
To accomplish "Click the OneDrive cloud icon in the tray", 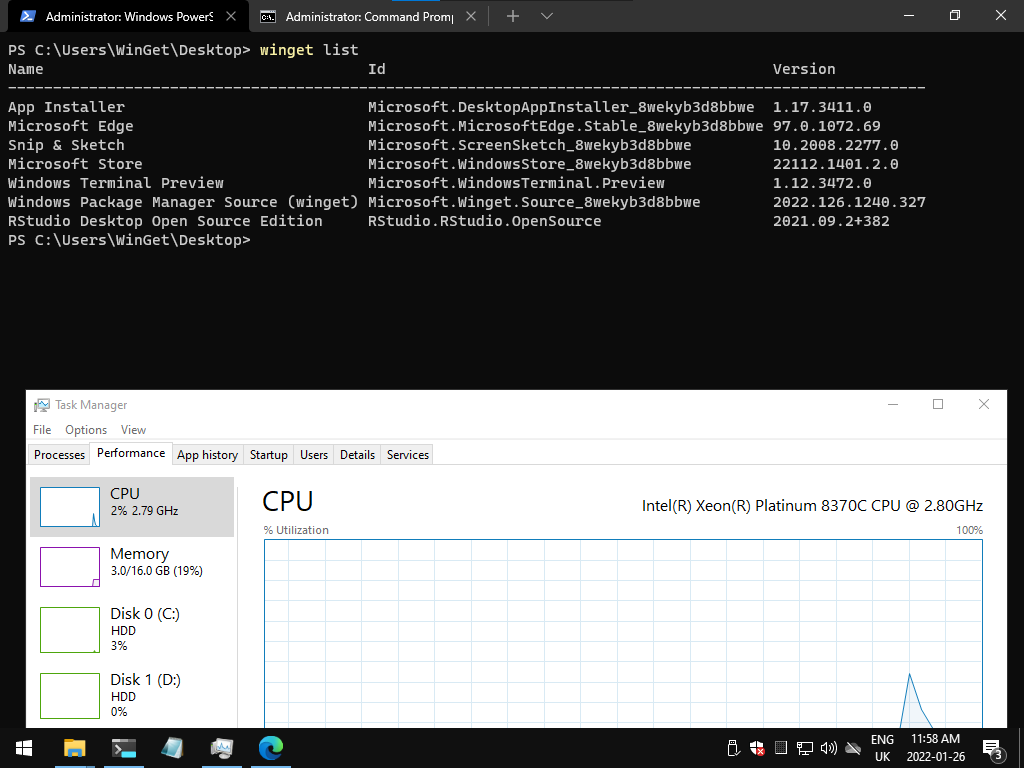I will click(853, 748).
